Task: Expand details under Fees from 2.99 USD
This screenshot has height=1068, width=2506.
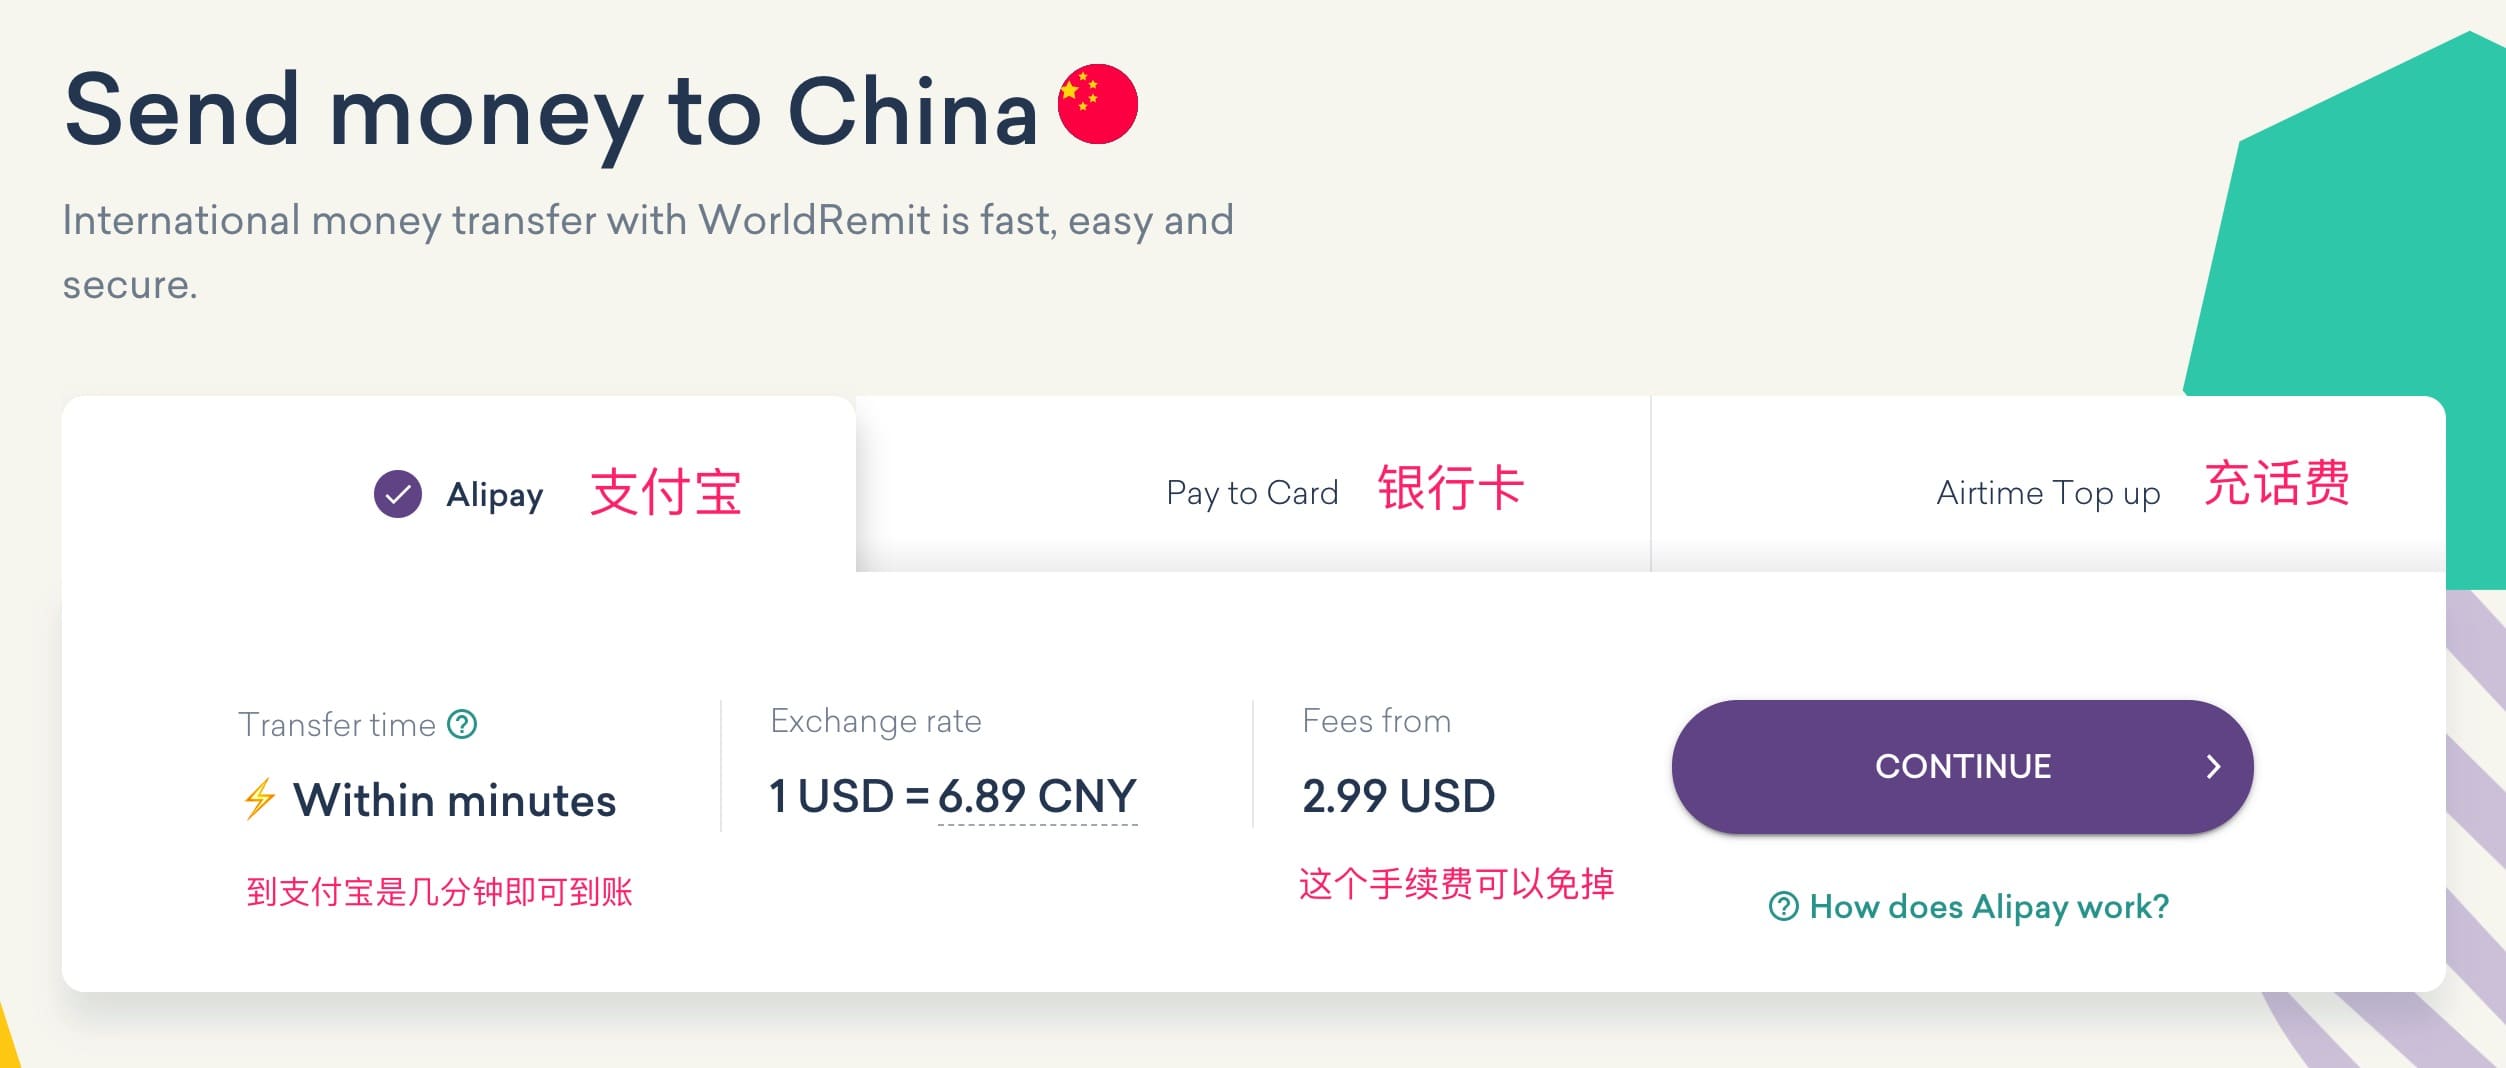Action: coord(1398,797)
